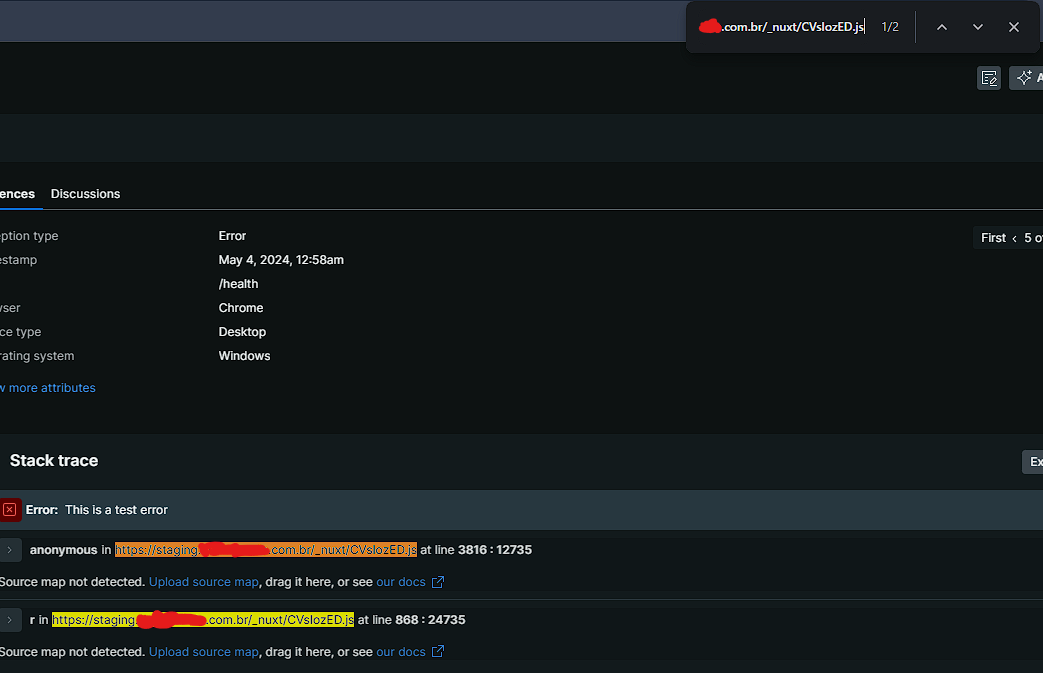Viewport: 1043px width, 673px height.
Task: Expand the anonymous stack frame
Action: tap(9, 550)
